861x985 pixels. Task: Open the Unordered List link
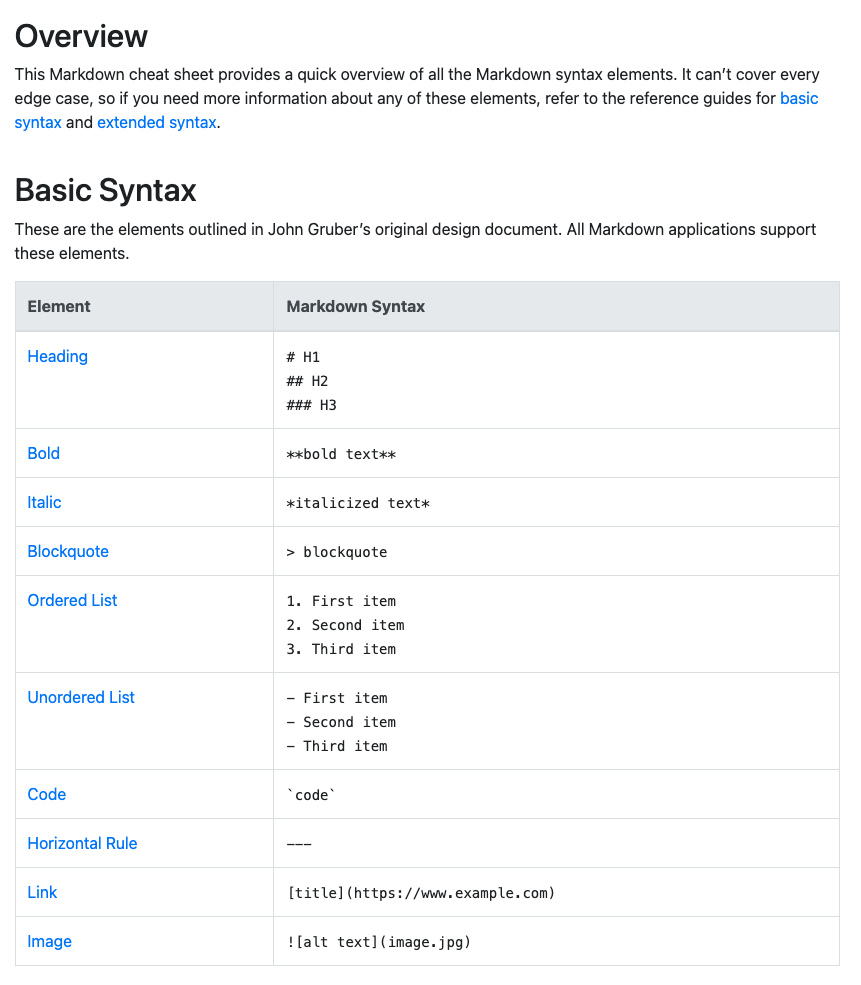pos(81,698)
